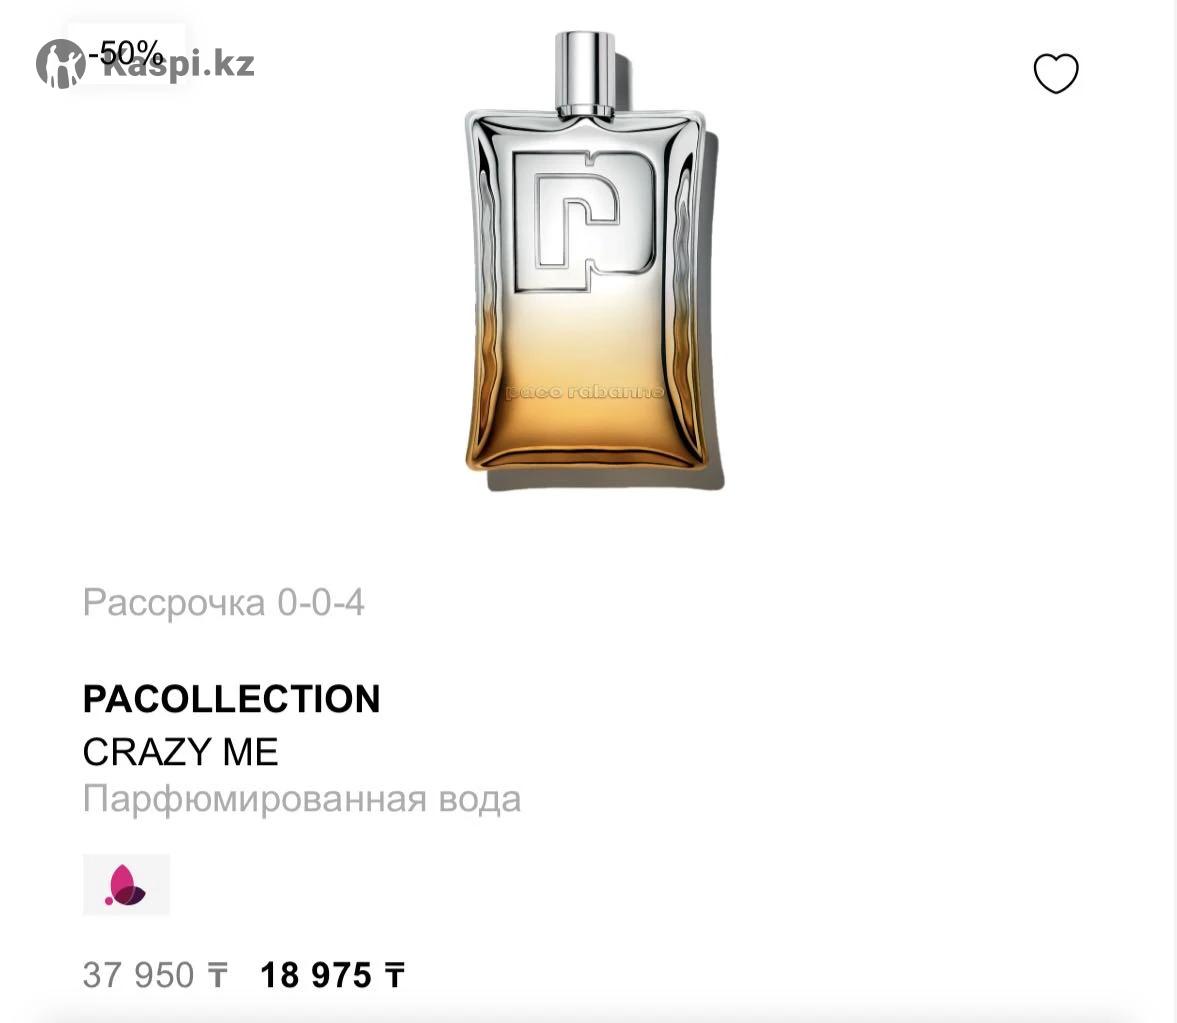The image size is (1177, 1023).
Task: Add perfume to favorites with heart icon
Action: coord(1055,73)
